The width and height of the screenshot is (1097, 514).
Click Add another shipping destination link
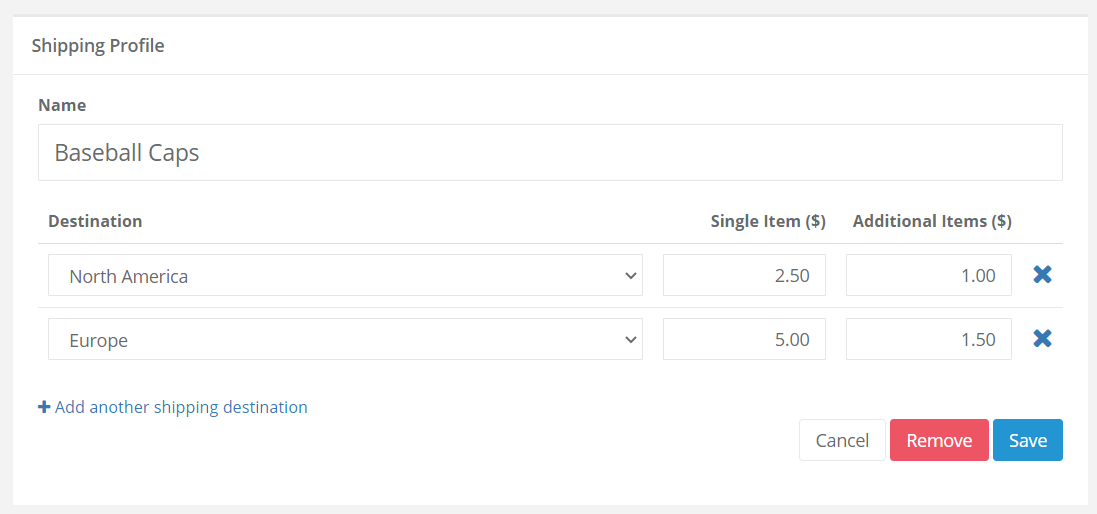181,407
